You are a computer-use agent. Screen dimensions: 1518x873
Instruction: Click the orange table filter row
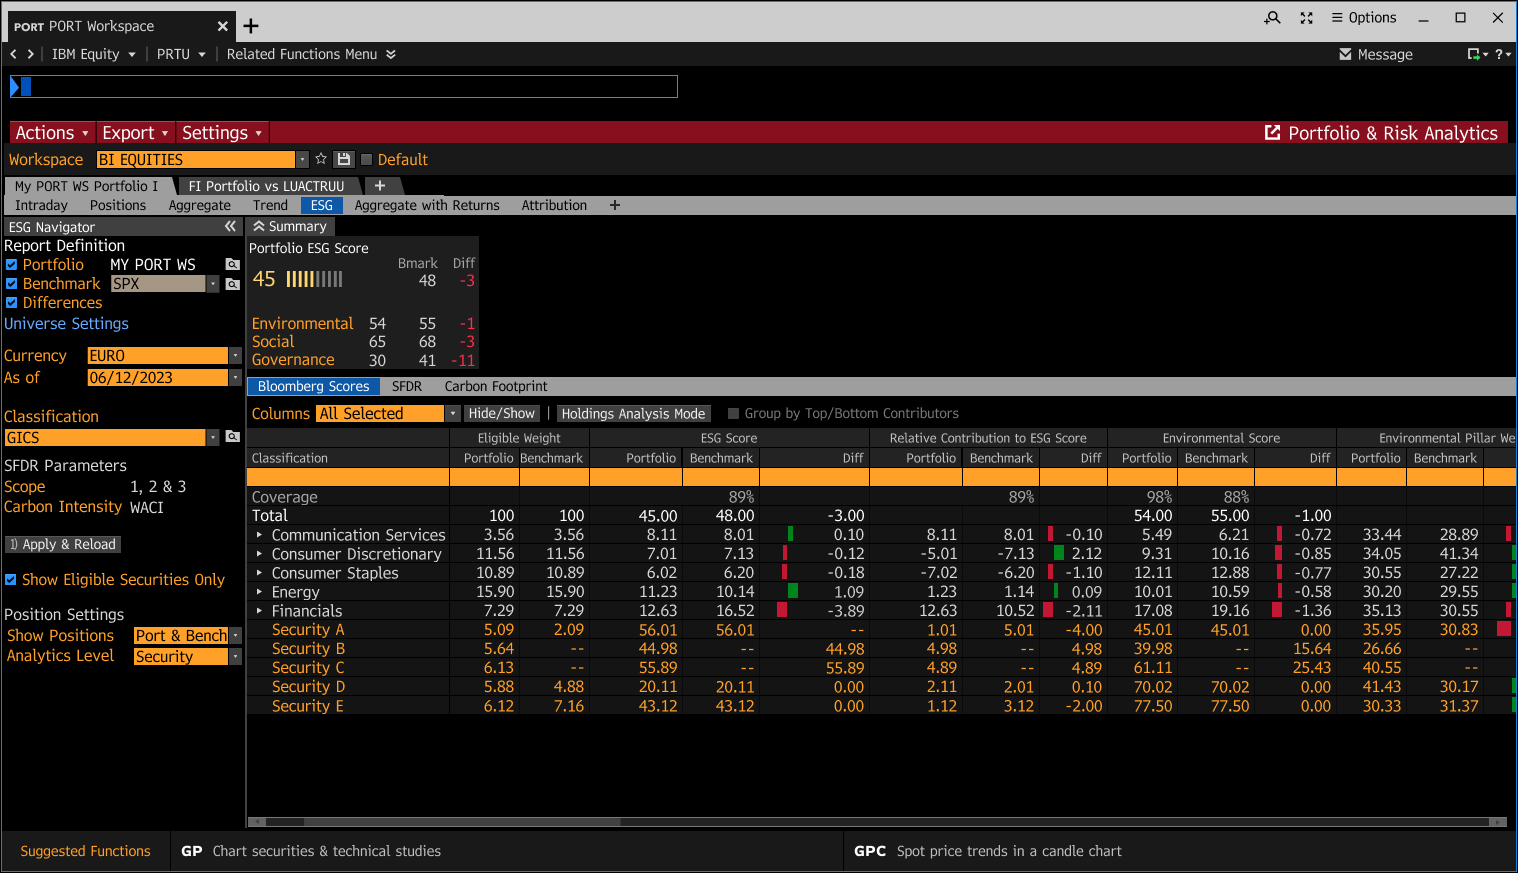tap(881, 478)
